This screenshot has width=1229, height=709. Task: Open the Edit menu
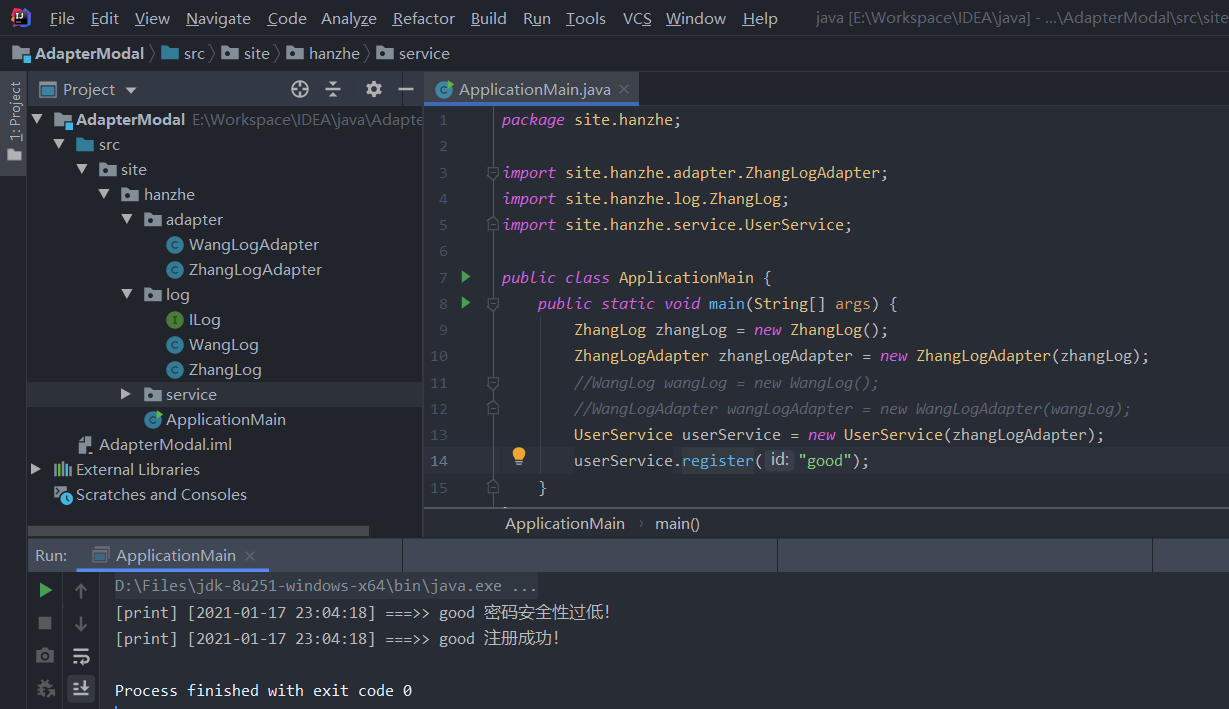(x=104, y=18)
